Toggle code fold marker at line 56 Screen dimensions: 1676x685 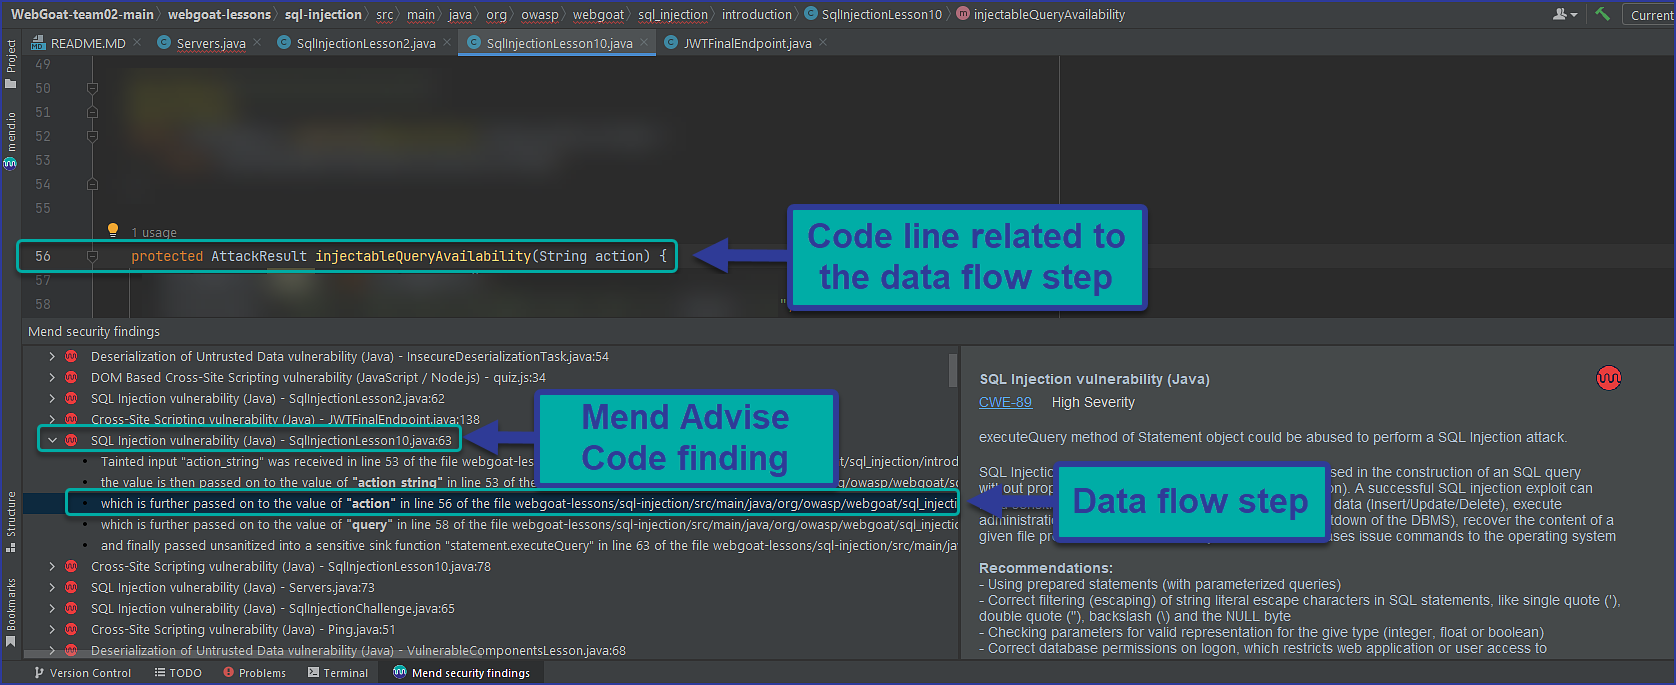click(92, 256)
